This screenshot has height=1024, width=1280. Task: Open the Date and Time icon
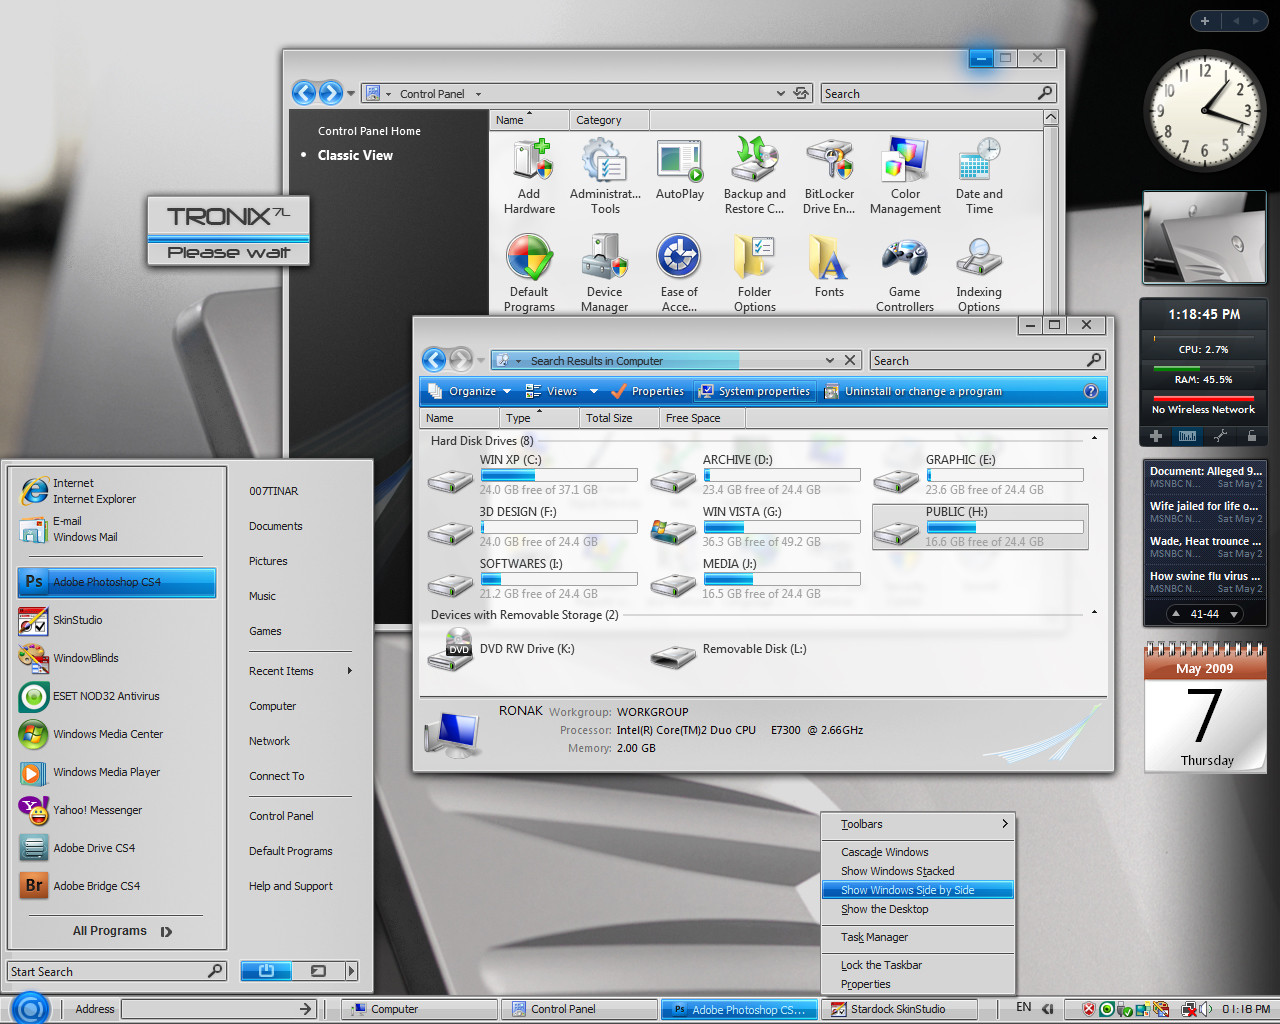click(x=979, y=176)
